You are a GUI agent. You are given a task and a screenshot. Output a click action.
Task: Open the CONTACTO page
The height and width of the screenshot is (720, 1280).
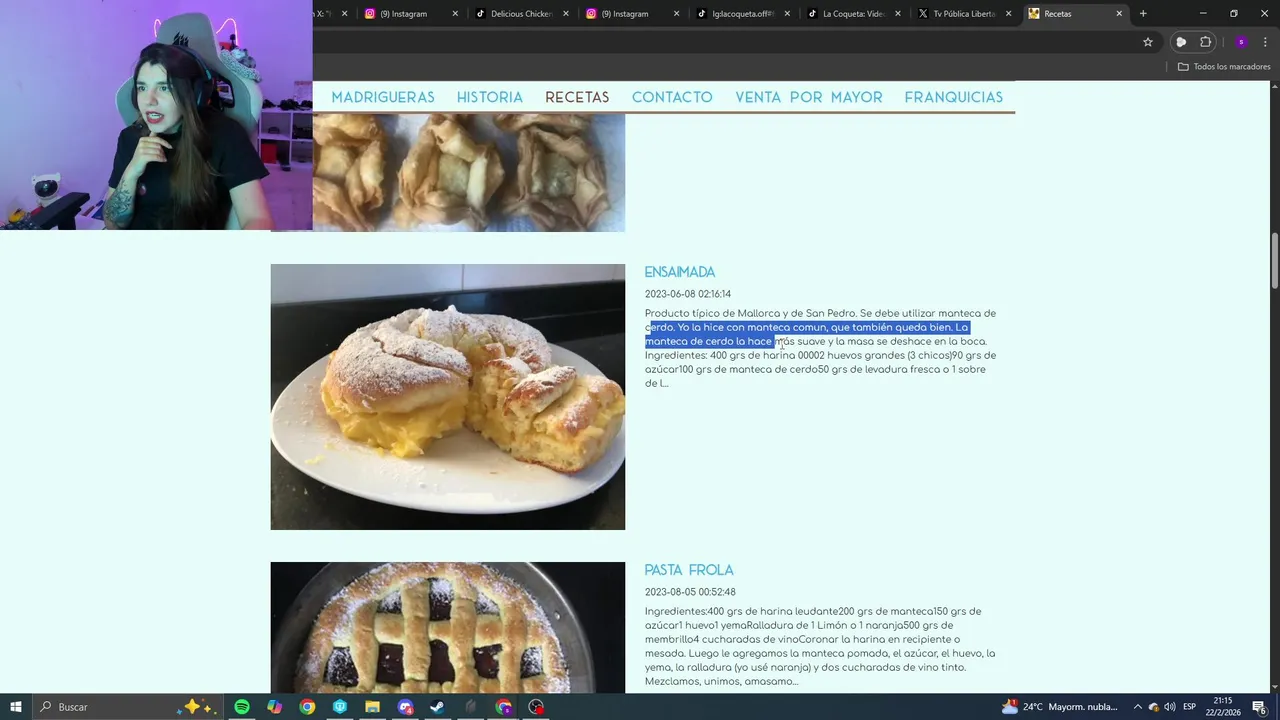[x=672, y=97]
